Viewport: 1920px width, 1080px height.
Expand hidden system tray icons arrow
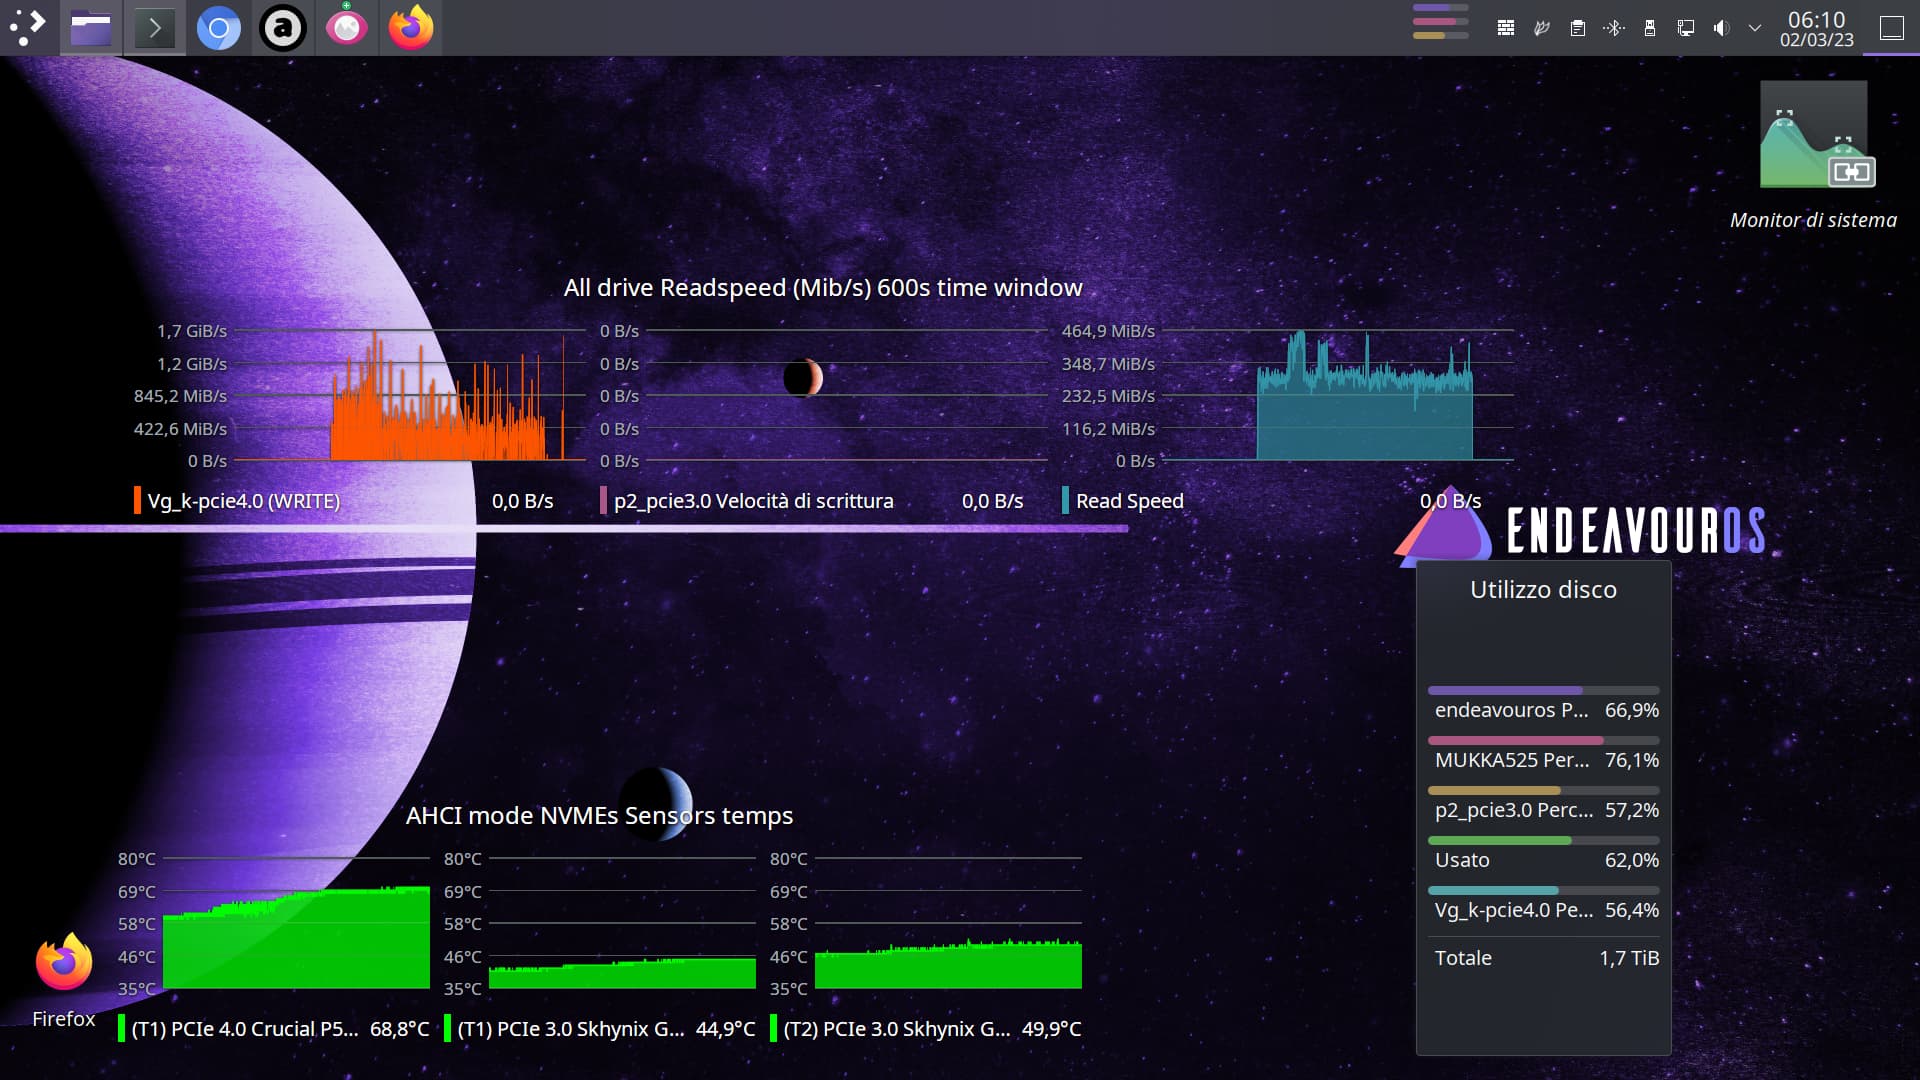pyautogui.click(x=1755, y=28)
